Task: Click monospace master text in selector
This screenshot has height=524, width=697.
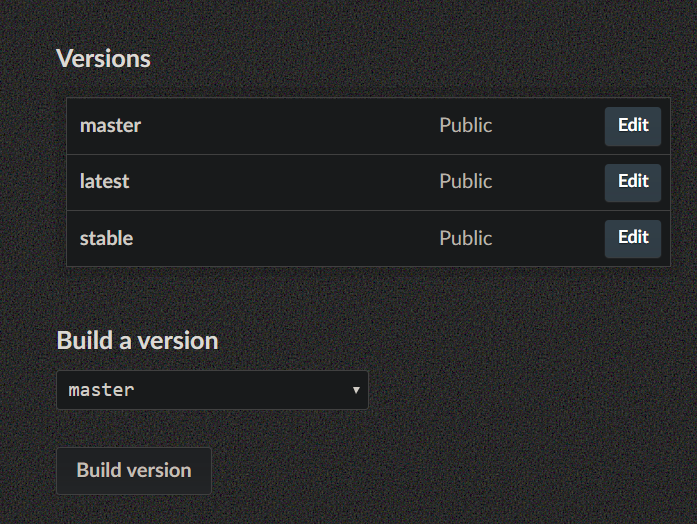Action: 101,390
